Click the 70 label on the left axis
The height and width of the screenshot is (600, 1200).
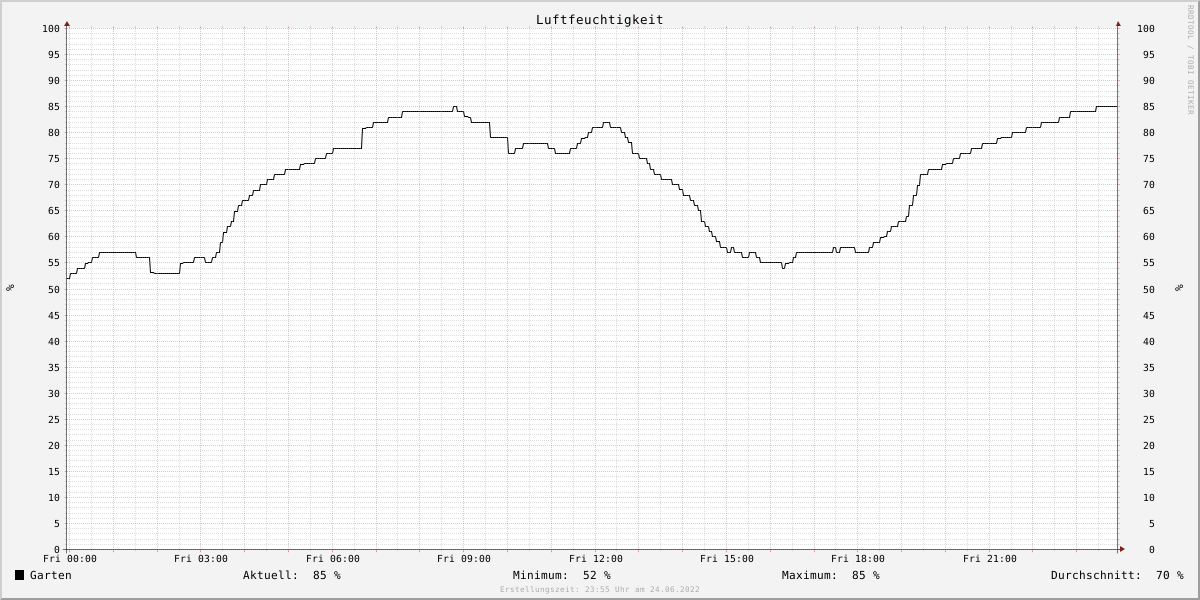coord(54,185)
